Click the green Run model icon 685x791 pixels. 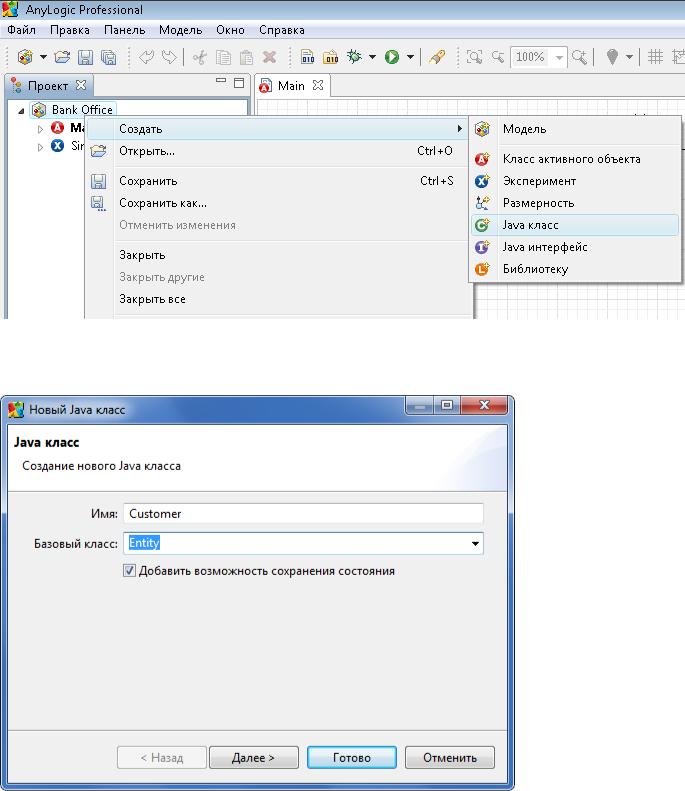click(391, 57)
